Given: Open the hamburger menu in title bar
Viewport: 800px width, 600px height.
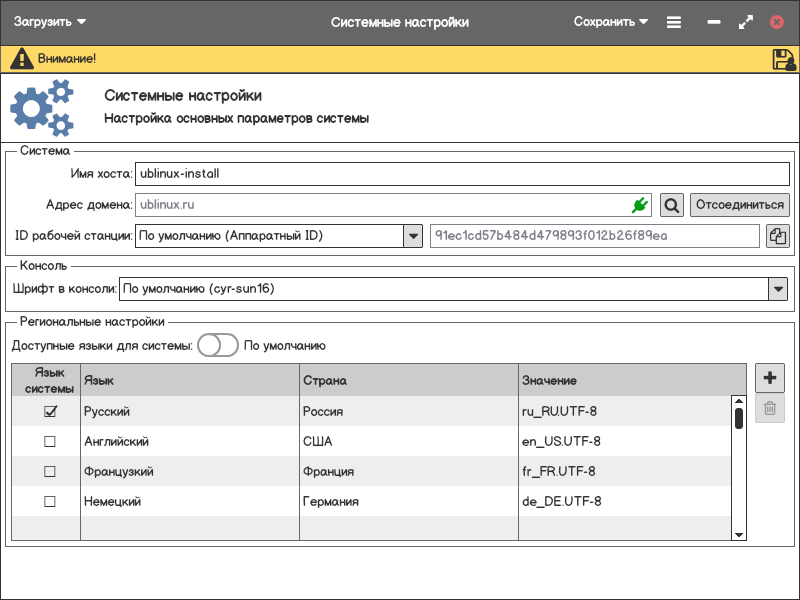Looking at the screenshot, I should tap(674, 22).
